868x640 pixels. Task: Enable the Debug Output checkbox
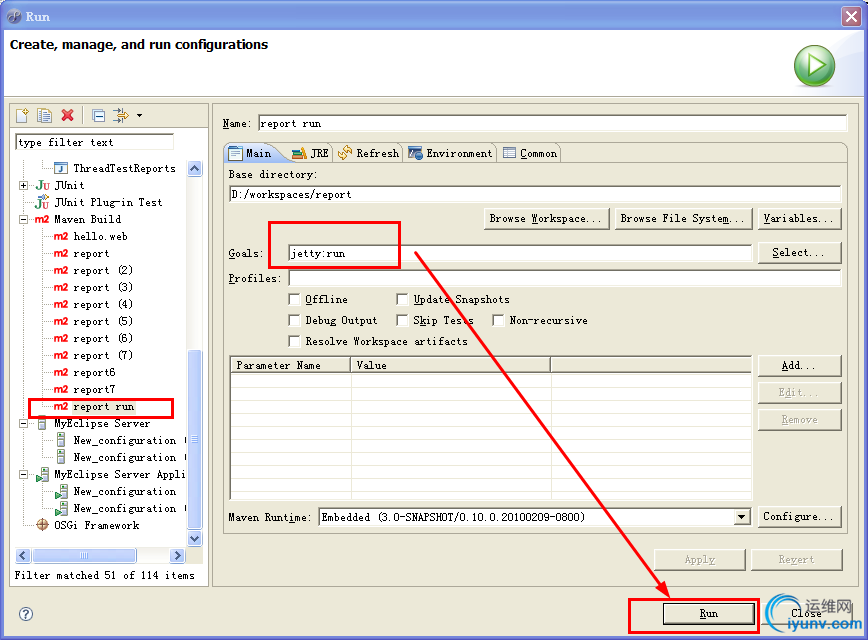294,321
